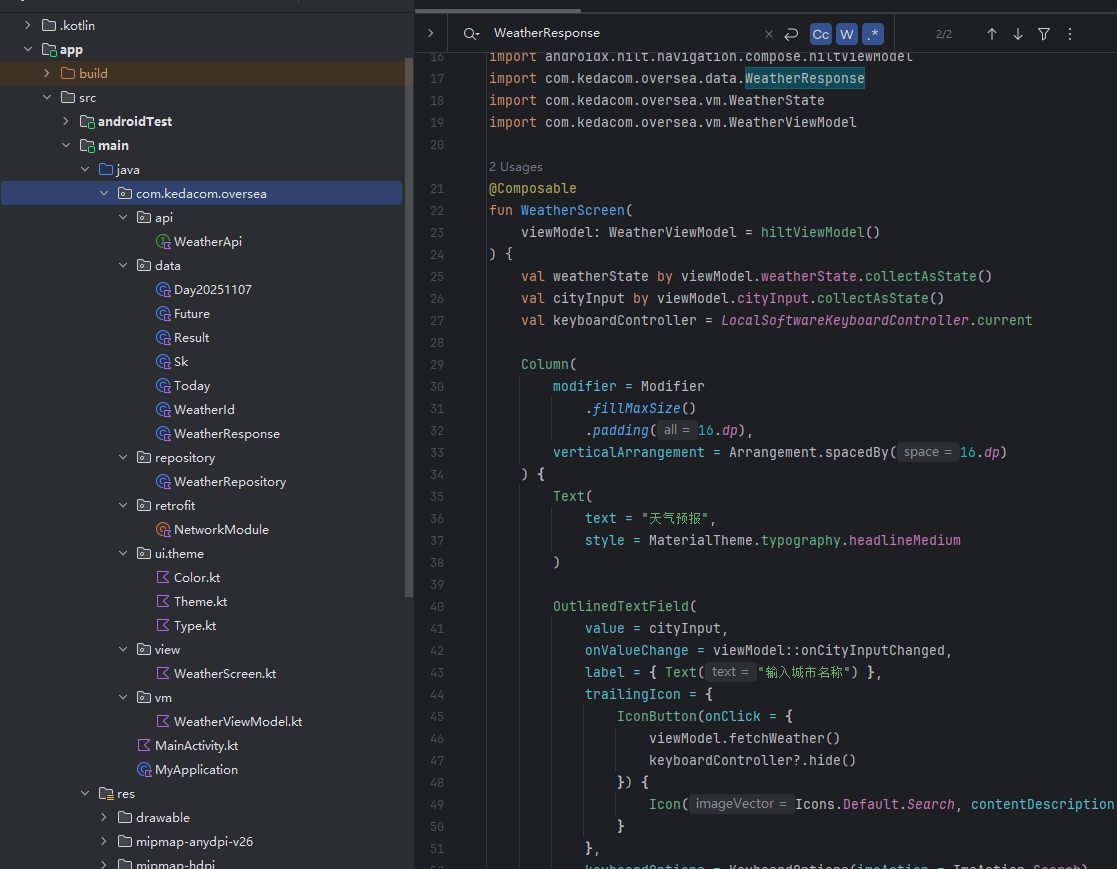This screenshot has height=869, width=1117.
Task: Click hiltViewModel() call on line 23
Action: (x=820, y=232)
